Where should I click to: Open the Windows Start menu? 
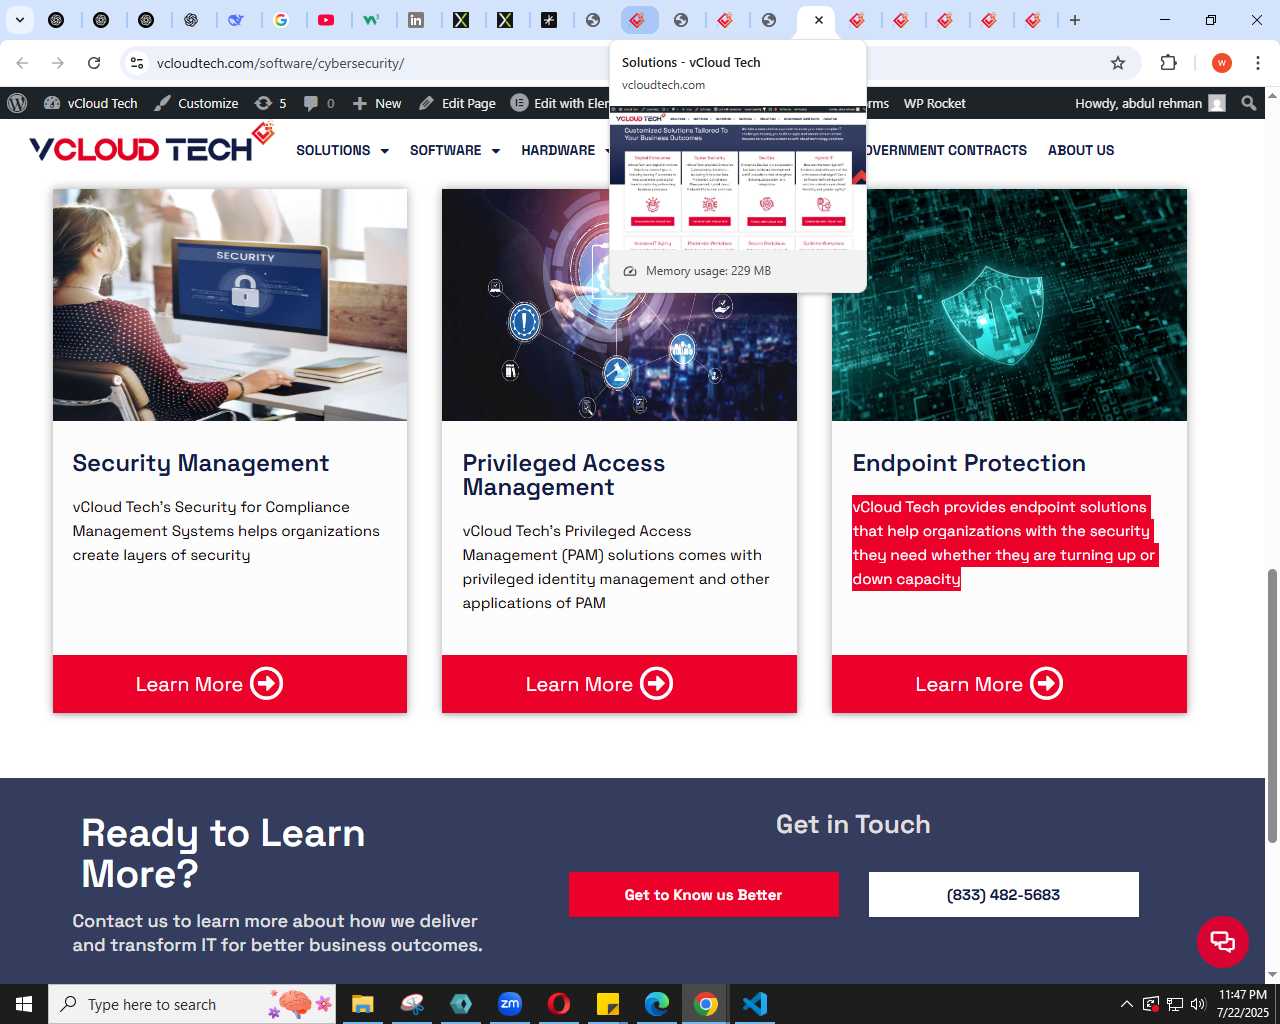point(24,1004)
